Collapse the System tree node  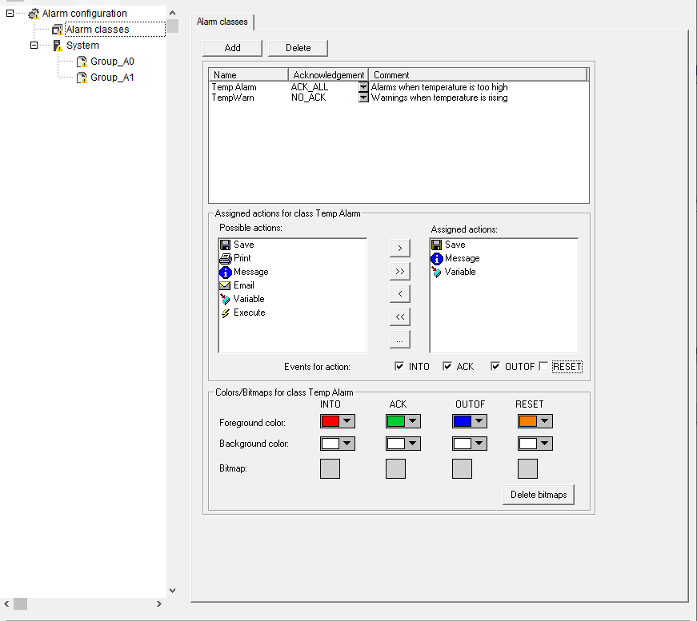[33, 45]
